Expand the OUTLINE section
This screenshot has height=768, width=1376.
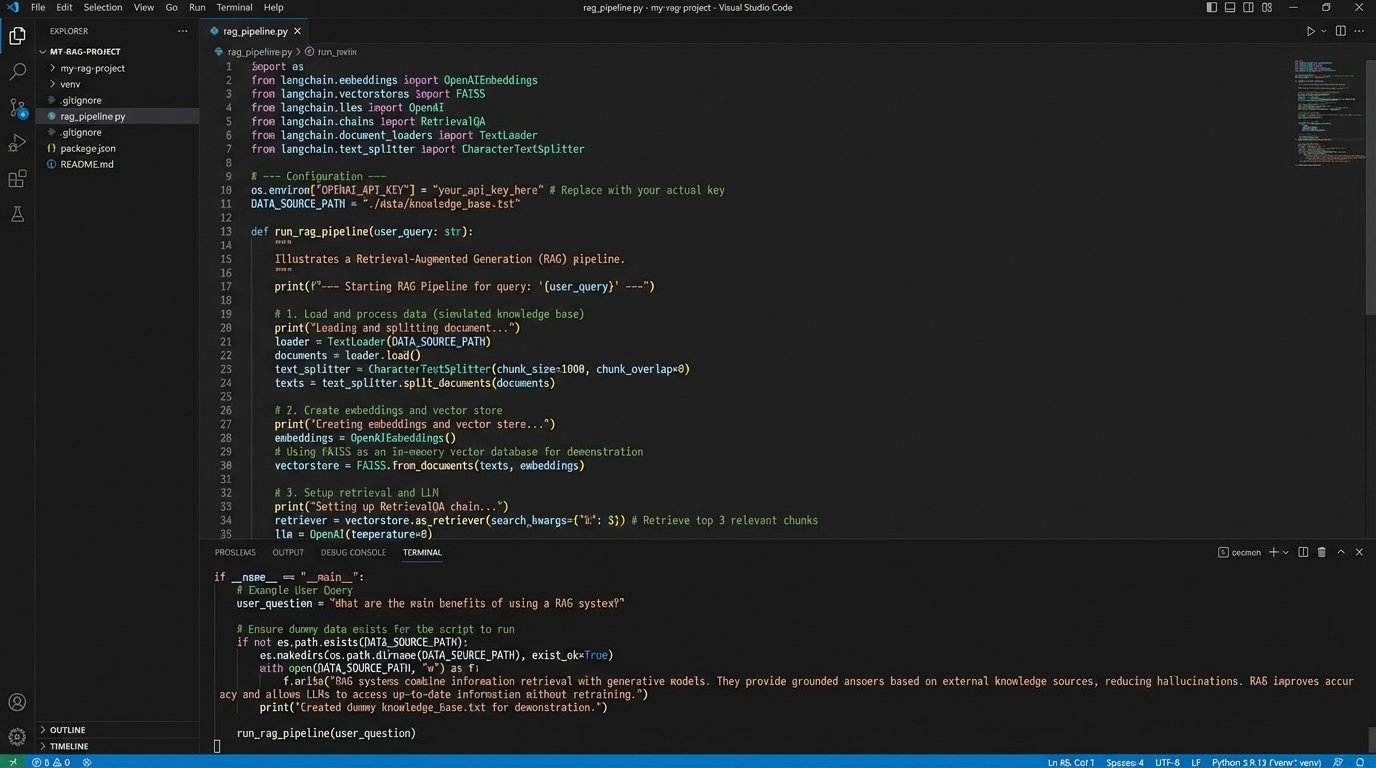(x=68, y=730)
